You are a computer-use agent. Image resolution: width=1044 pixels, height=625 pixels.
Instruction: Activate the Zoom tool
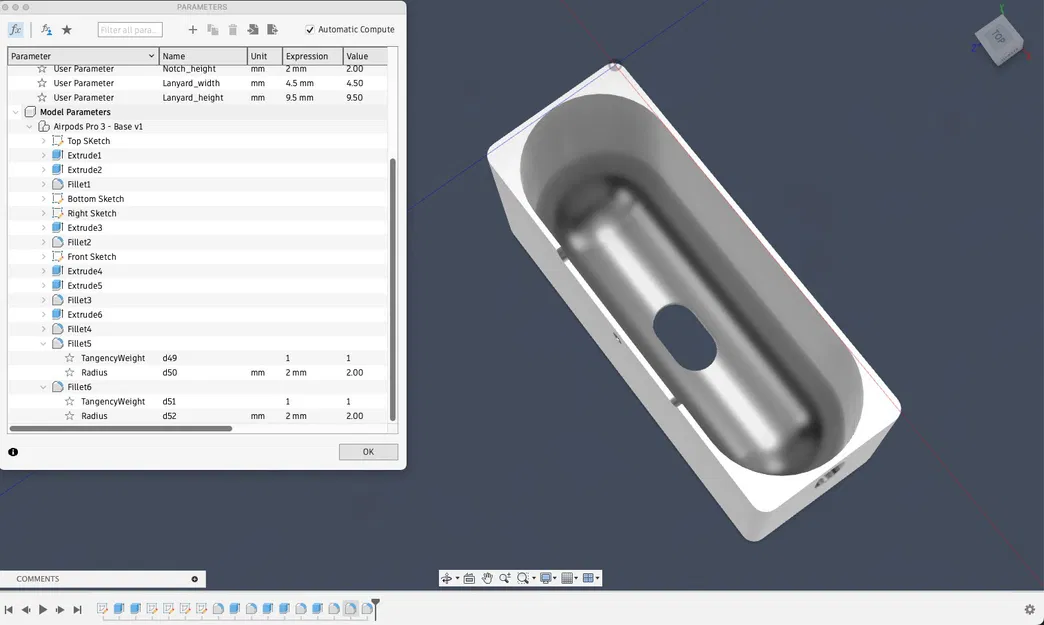click(x=505, y=578)
